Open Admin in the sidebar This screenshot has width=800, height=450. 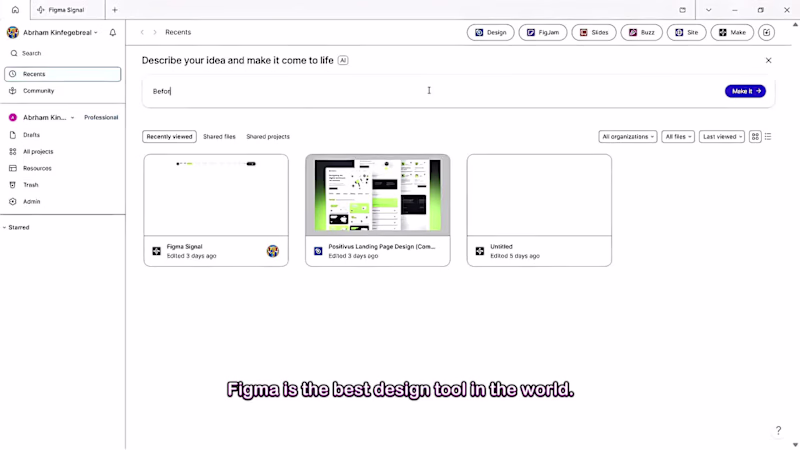coord(63,202)
